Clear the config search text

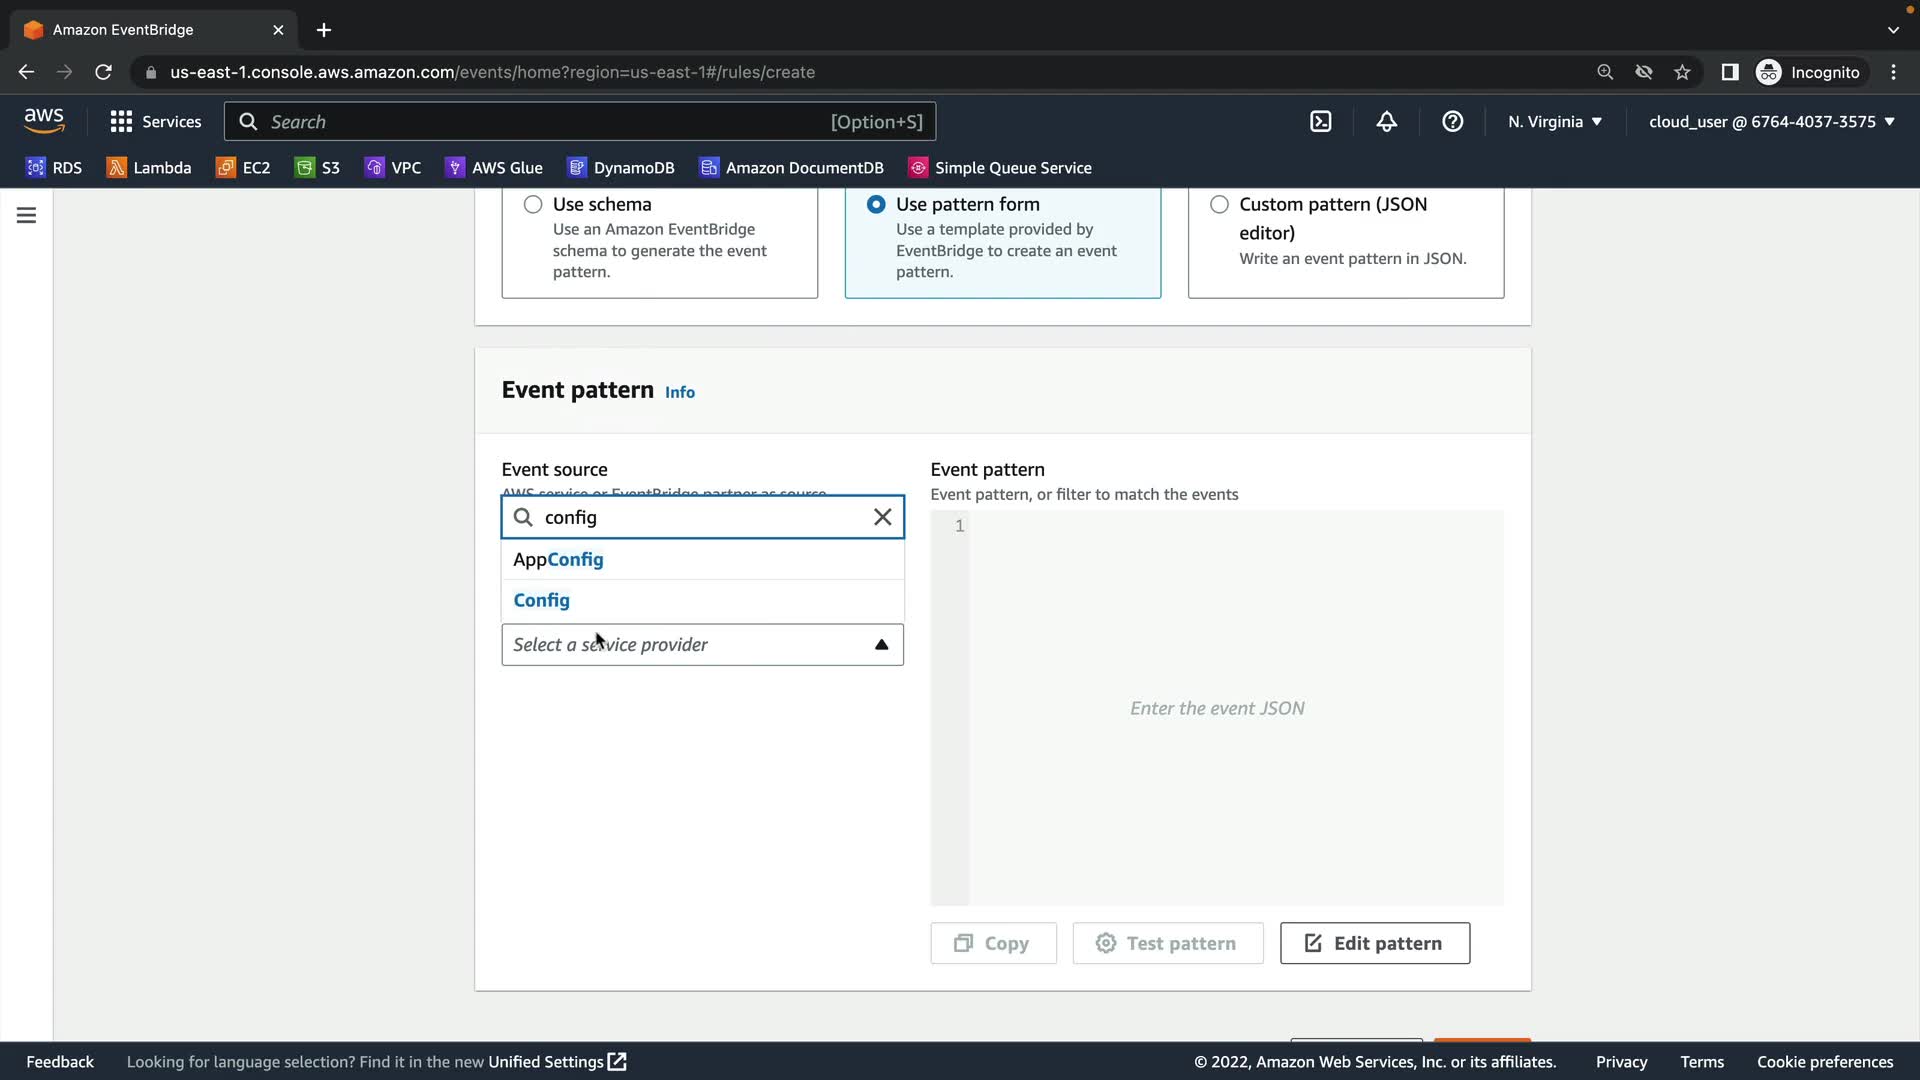coord(882,517)
